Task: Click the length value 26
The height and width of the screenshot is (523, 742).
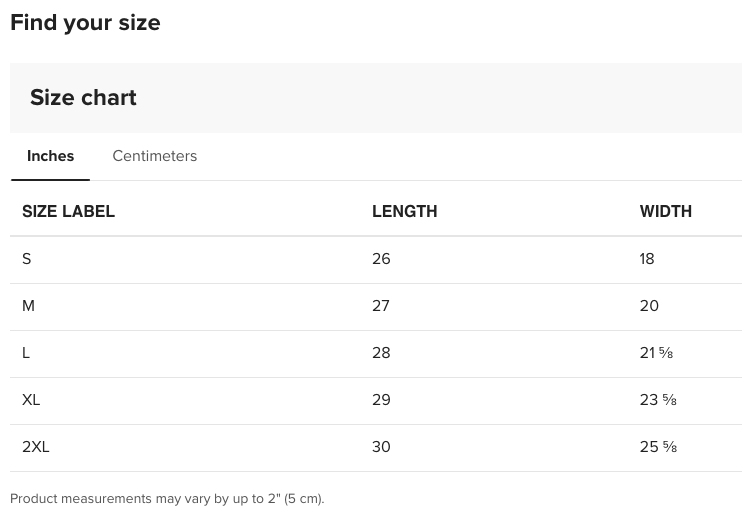Action: tap(381, 259)
